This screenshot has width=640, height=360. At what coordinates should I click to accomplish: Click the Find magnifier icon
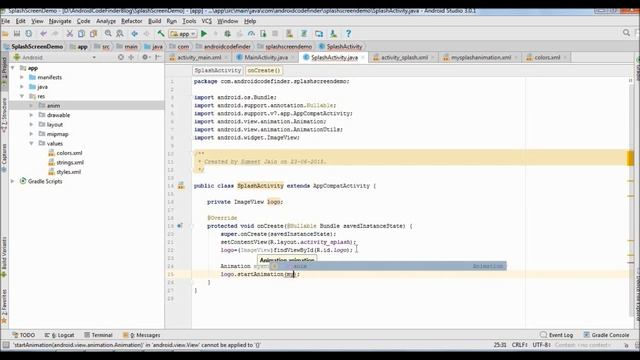(x=108, y=34)
